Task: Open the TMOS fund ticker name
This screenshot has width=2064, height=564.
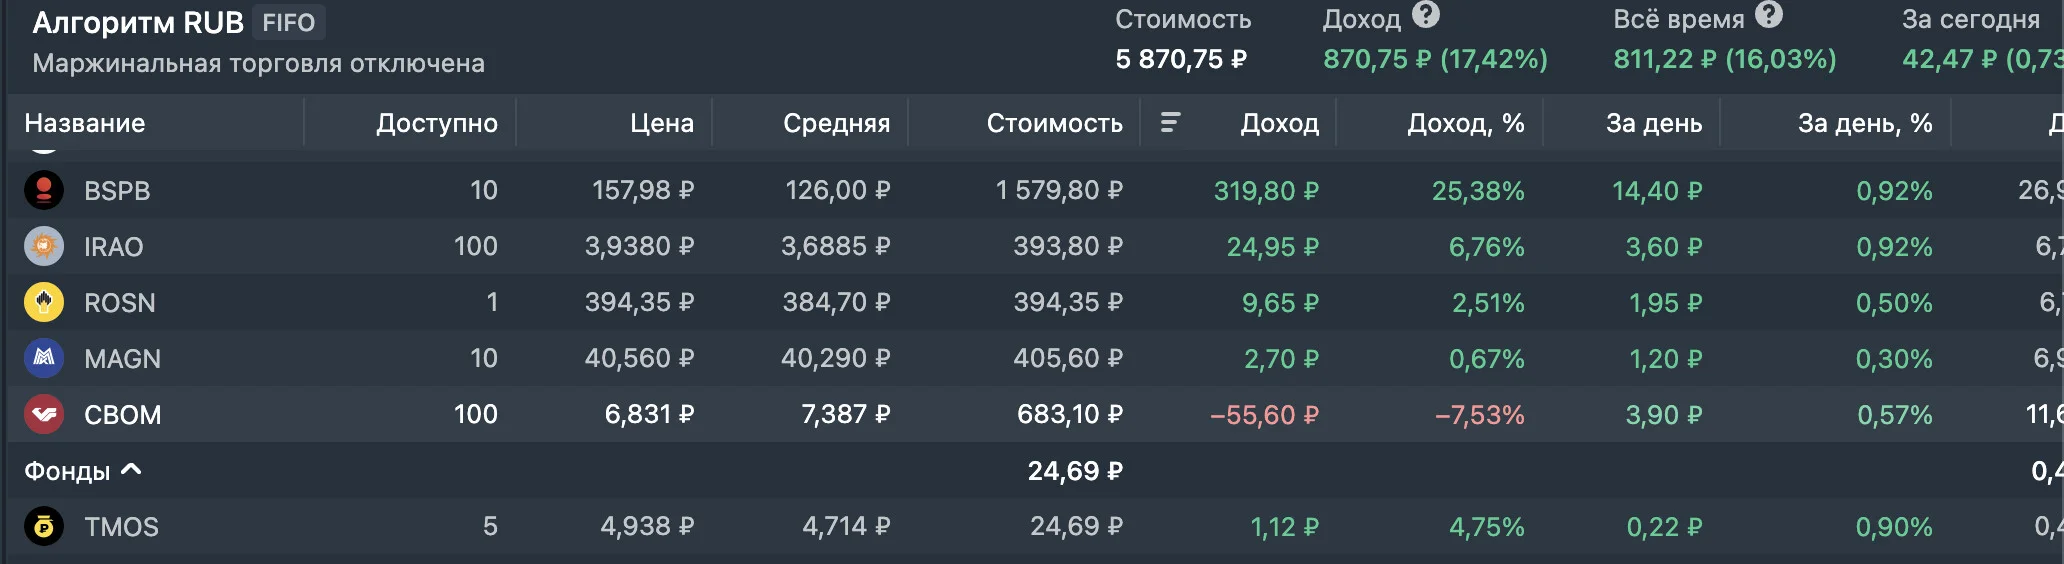Action: [121, 526]
